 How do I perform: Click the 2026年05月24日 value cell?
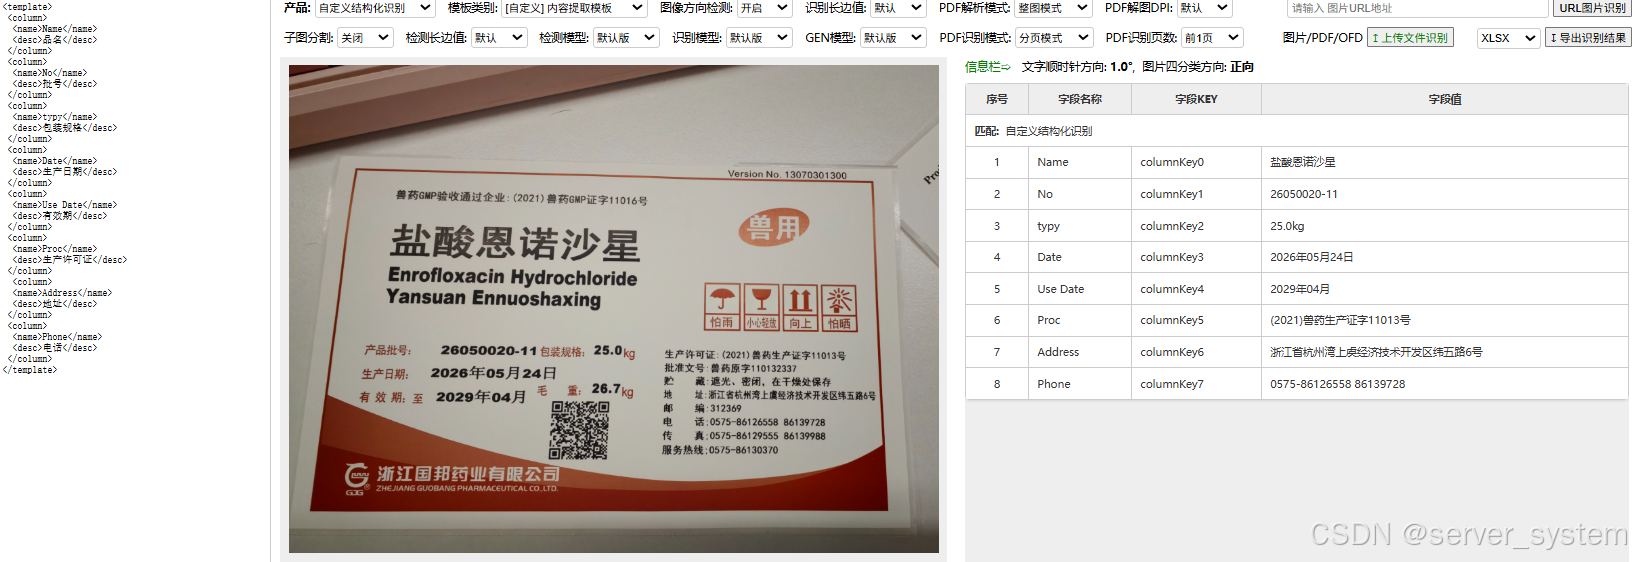click(x=1444, y=257)
